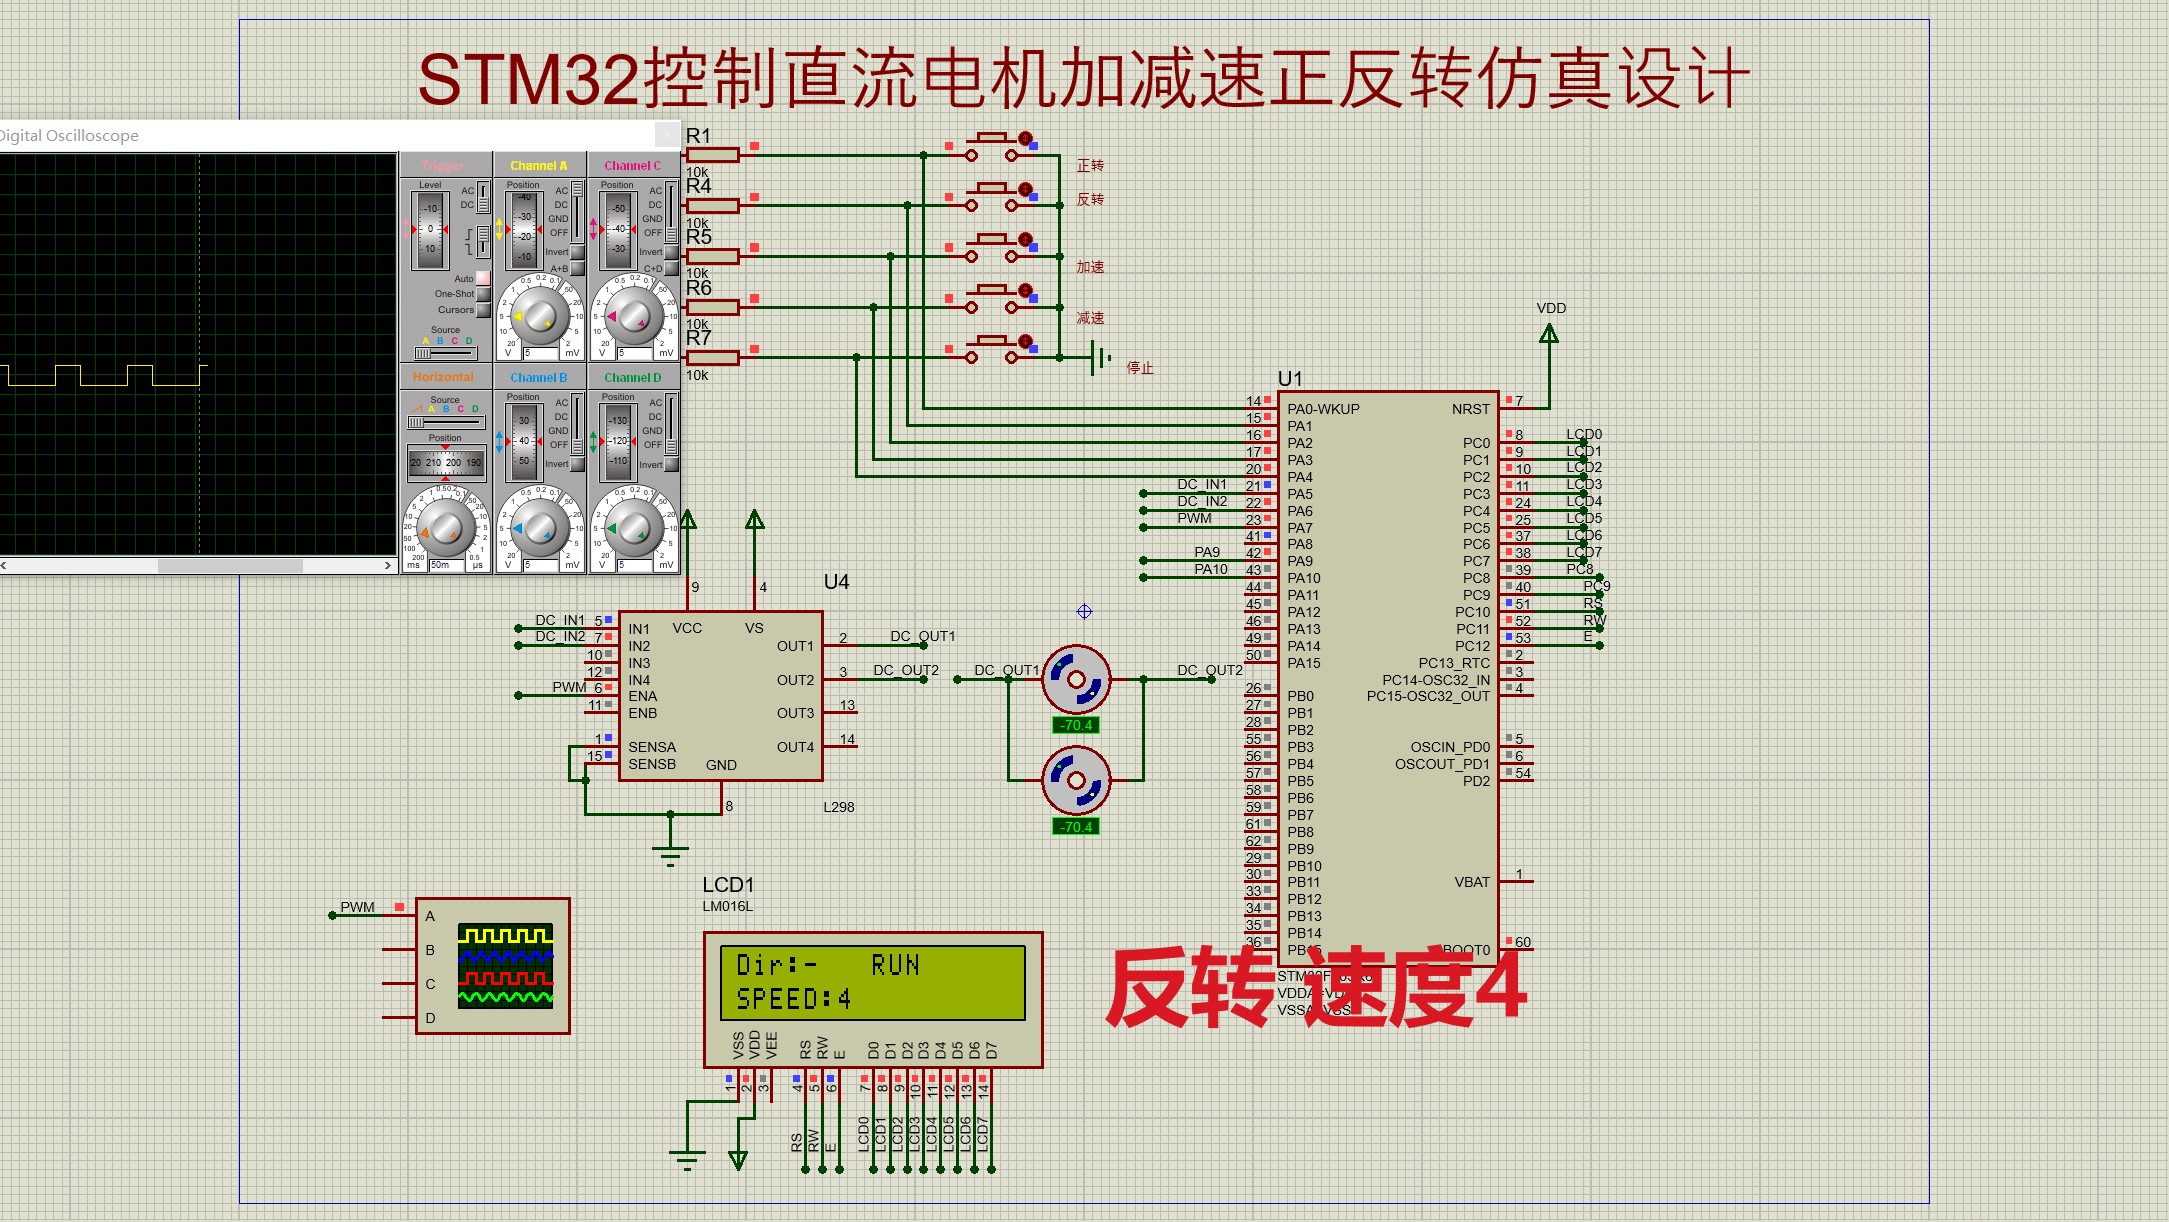The height and width of the screenshot is (1222, 2169).
Task: Toggle the Trigger One-Shot button
Action: 483,294
